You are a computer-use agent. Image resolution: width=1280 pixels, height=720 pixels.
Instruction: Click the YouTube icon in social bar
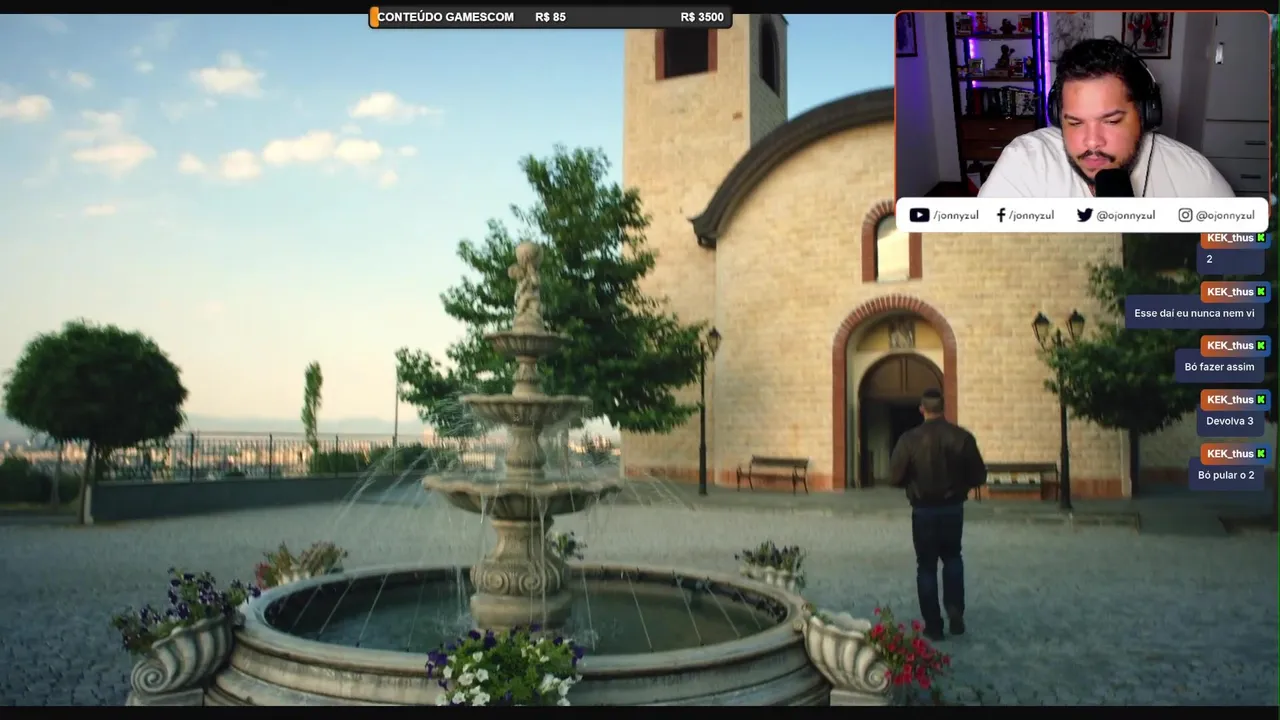pos(919,215)
